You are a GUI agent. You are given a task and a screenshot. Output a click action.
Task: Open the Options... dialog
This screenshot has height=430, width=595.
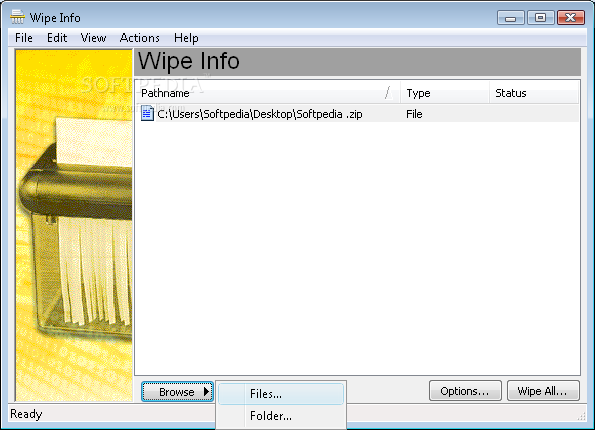(x=465, y=391)
